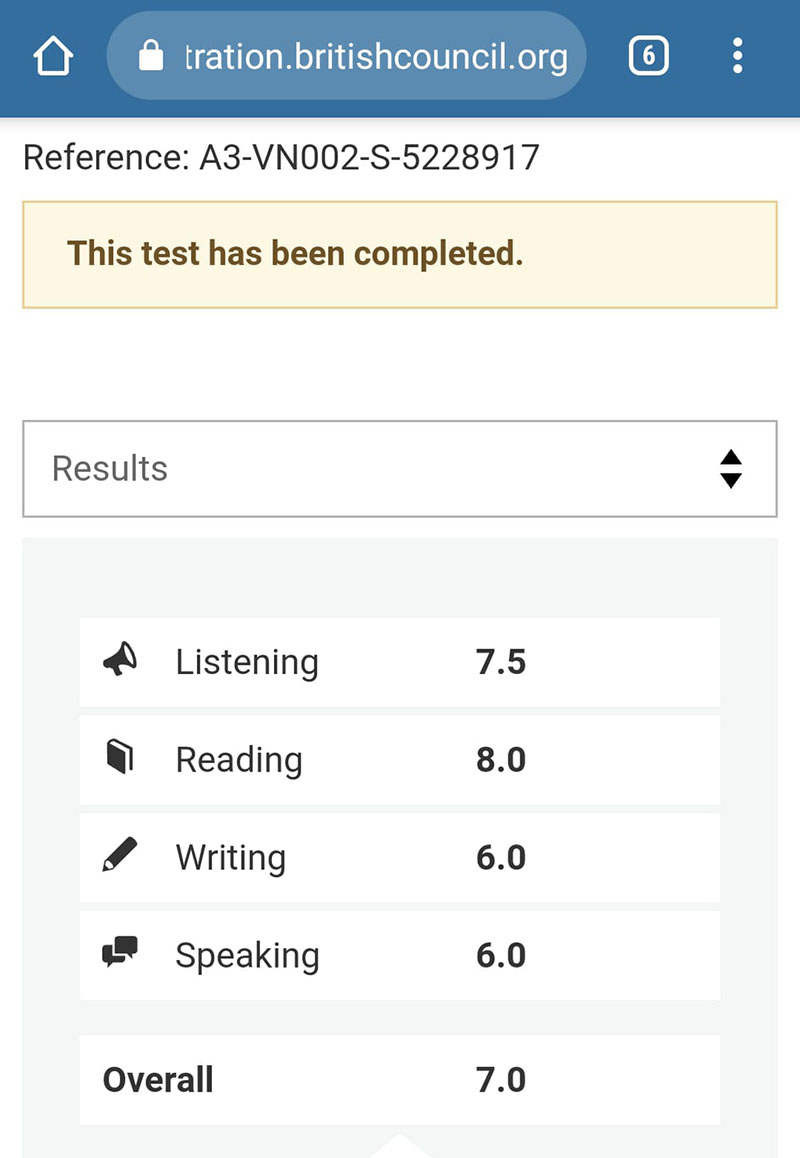This screenshot has width=800, height=1158.
Task: Click the britishcouncil.org address bar
Action: click(375, 58)
